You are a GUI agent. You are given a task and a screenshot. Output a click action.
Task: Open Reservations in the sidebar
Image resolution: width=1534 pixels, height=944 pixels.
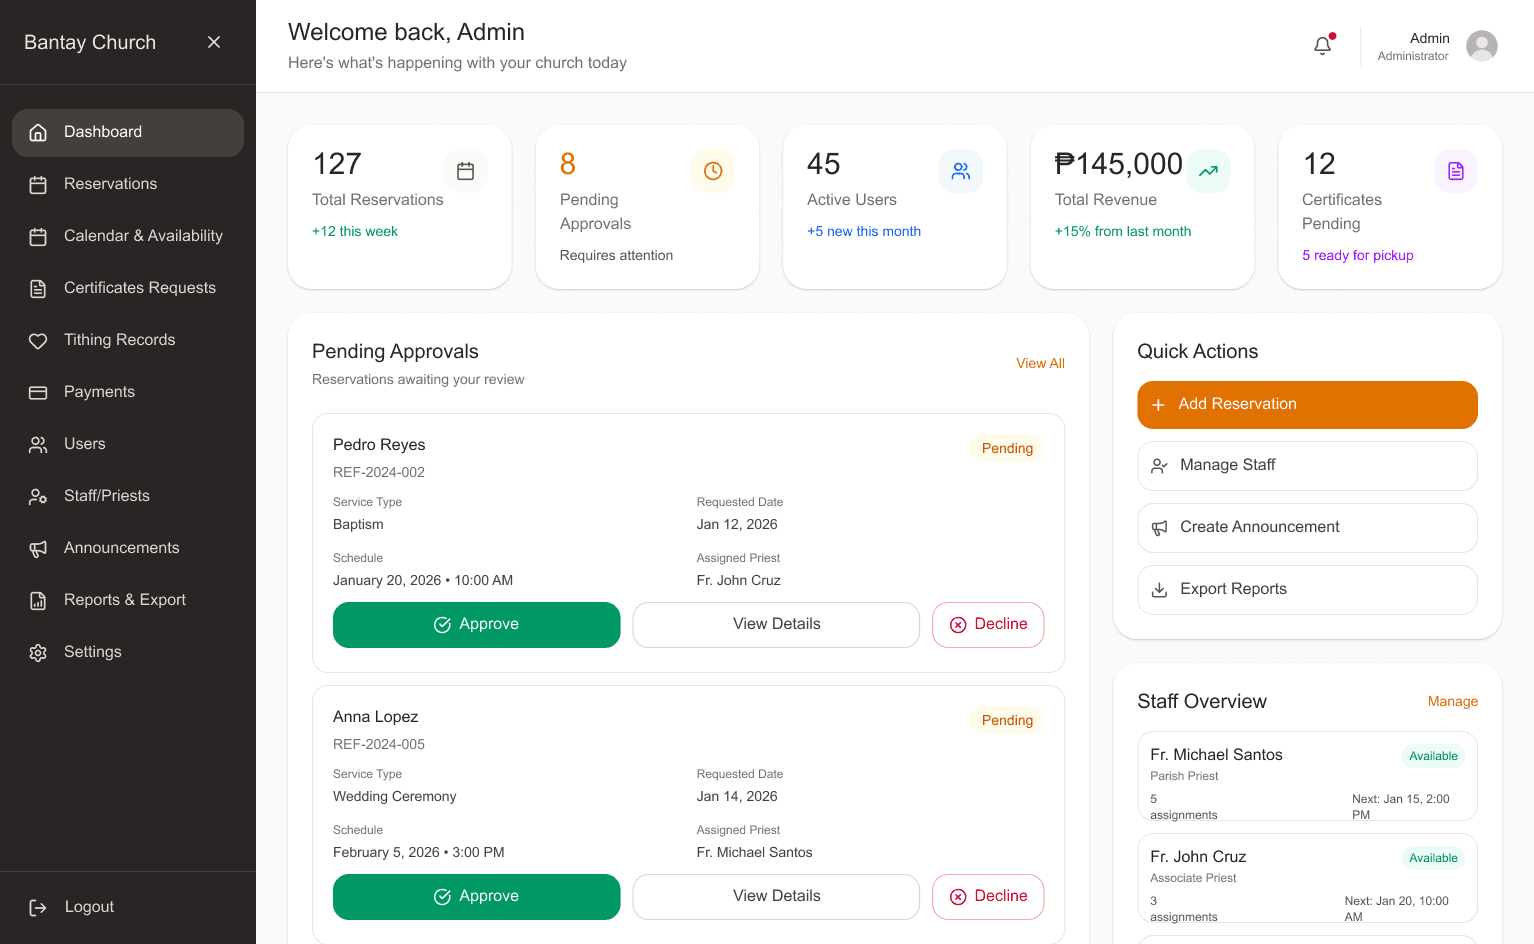click(110, 184)
